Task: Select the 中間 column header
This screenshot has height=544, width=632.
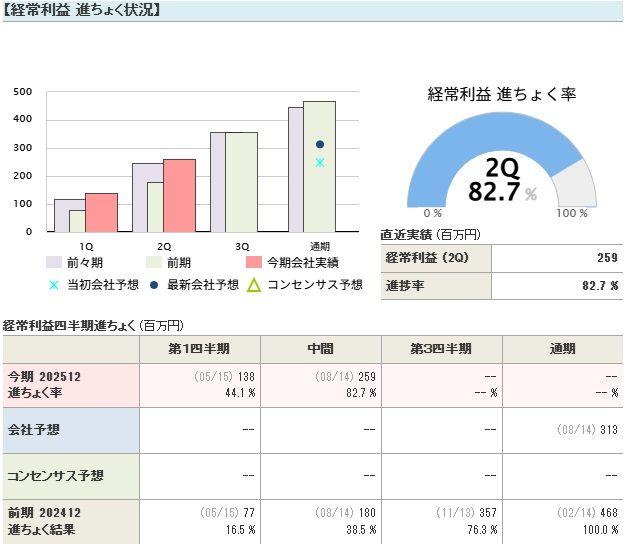Action: tap(320, 349)
